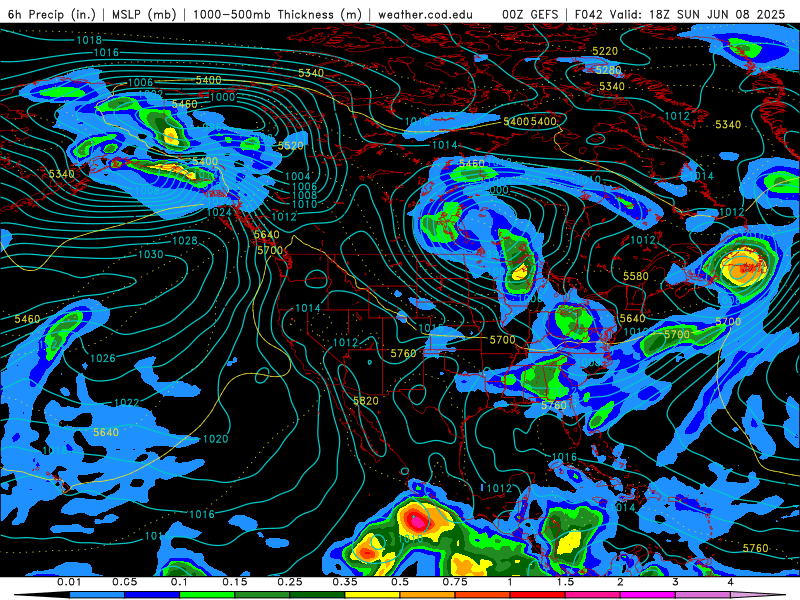Click the weather.cod.edu site text

[425, 14]
